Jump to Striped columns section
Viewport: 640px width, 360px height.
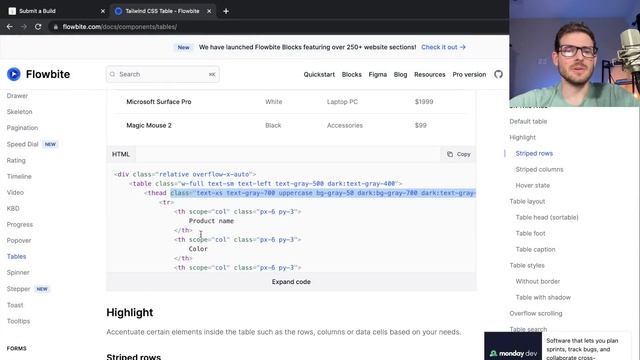(x=539, y=169)
